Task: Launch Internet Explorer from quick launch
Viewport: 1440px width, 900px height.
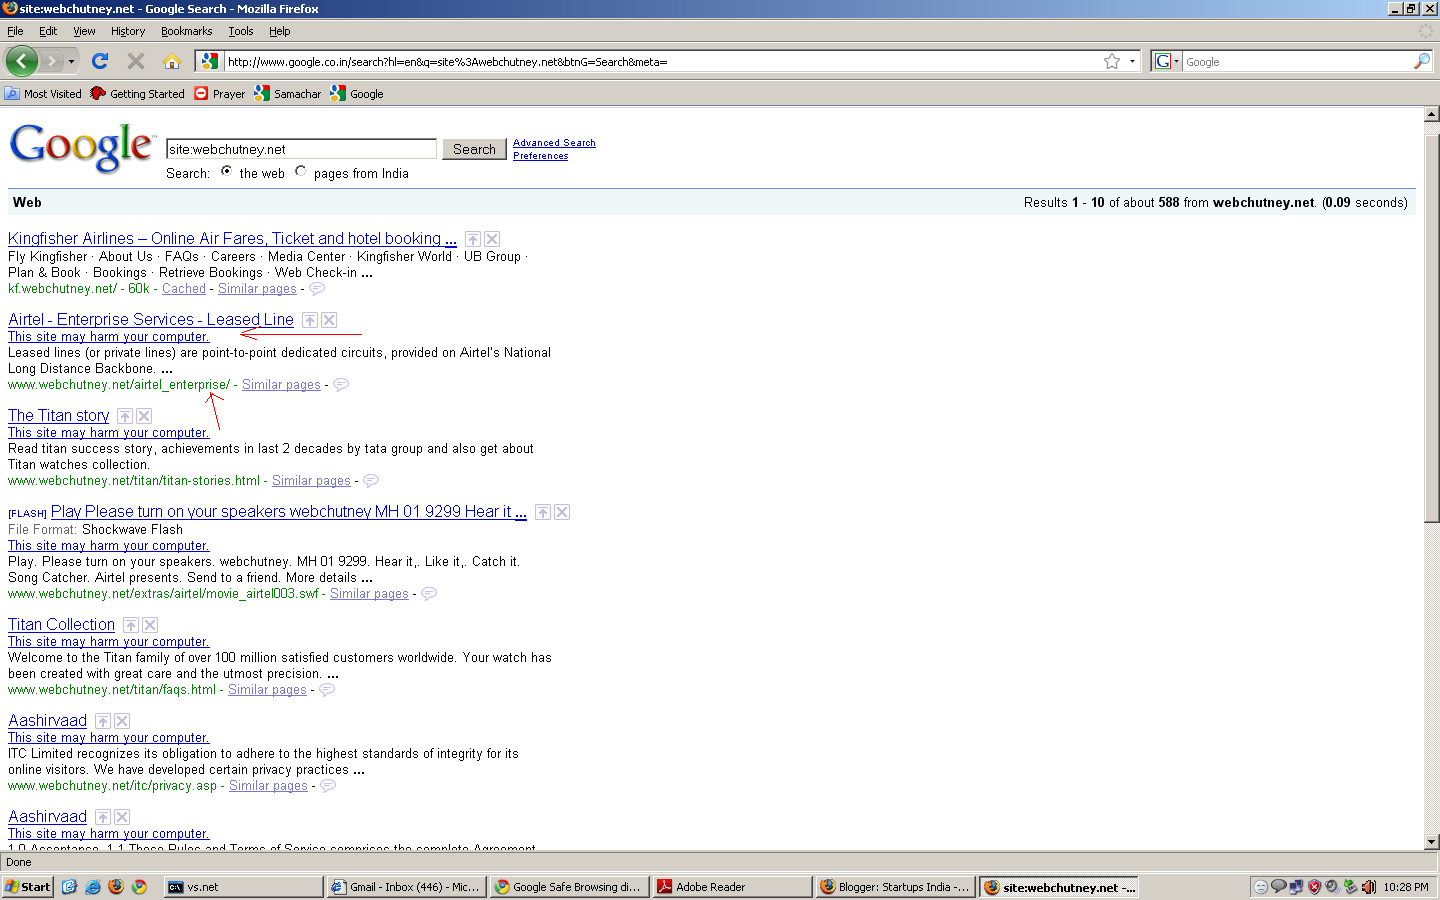Action: coord(93,887)
